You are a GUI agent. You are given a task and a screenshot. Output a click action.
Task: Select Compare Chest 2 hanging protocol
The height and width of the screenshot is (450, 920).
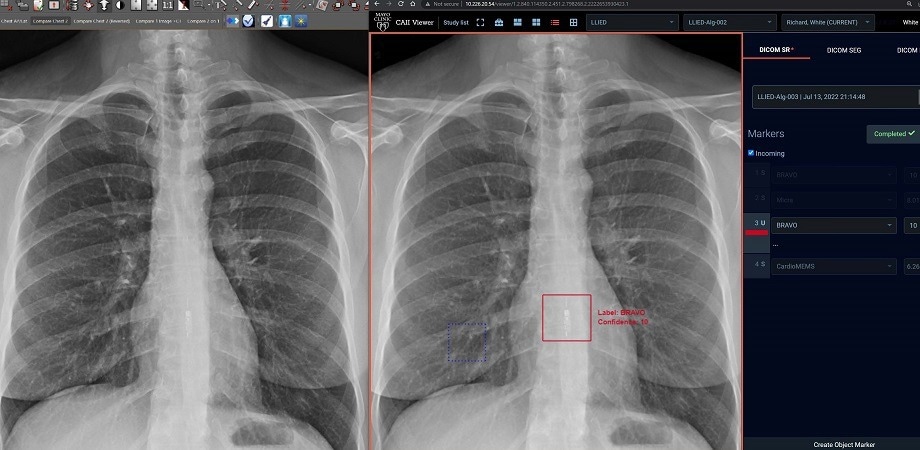coord(50,21)
